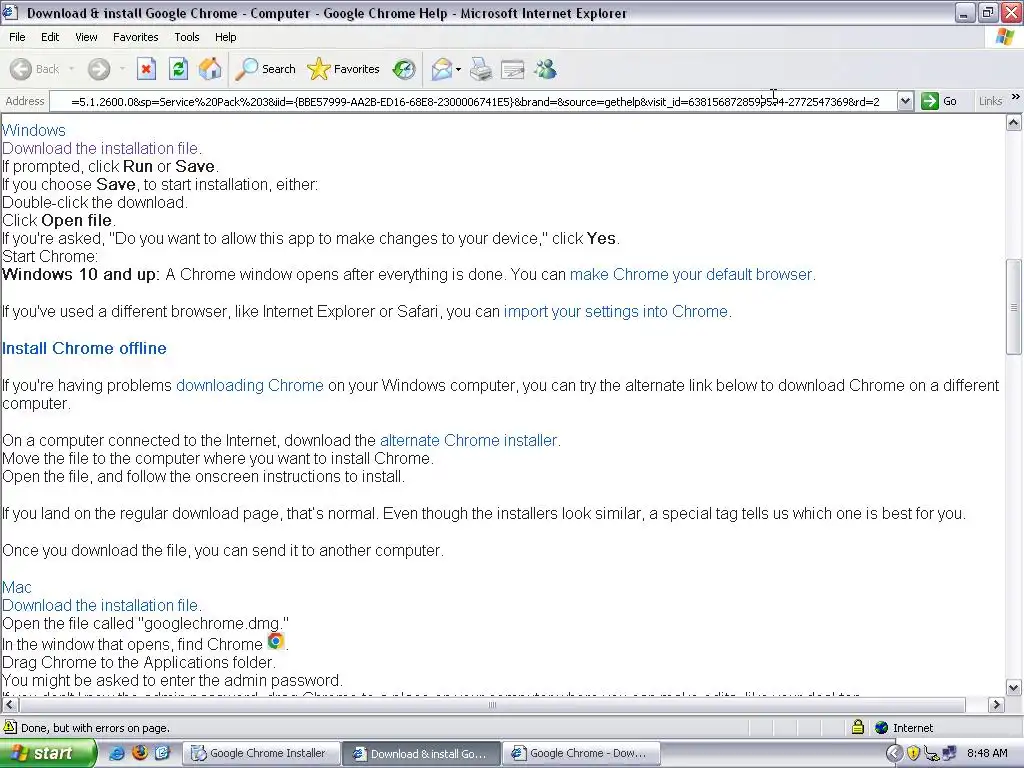The height and width of the screenshot is (768, 1024).
Task: Open the Favorites star button
Action: point(343,69)
